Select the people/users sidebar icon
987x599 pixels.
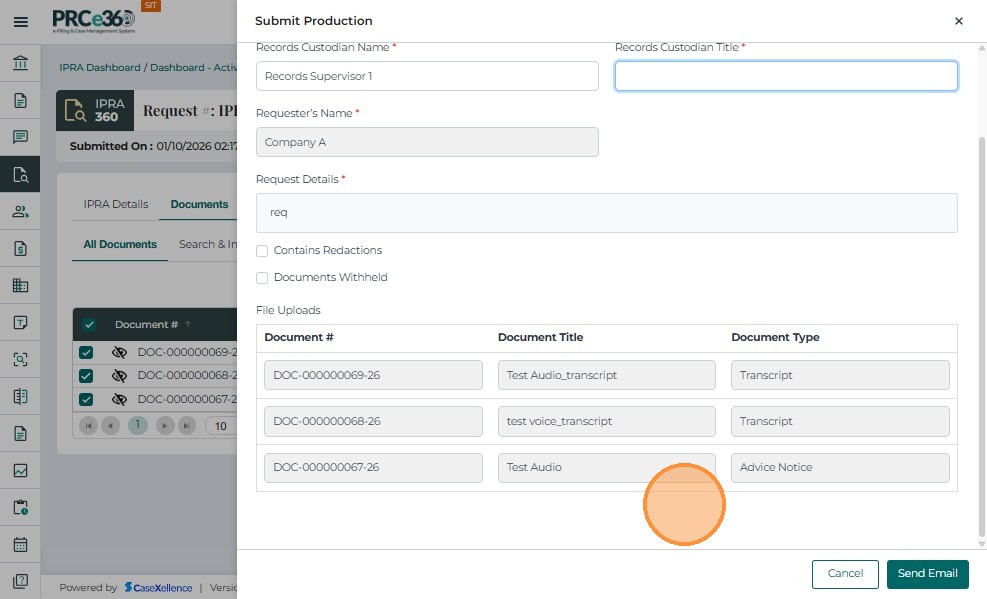(x=20, y=211)
